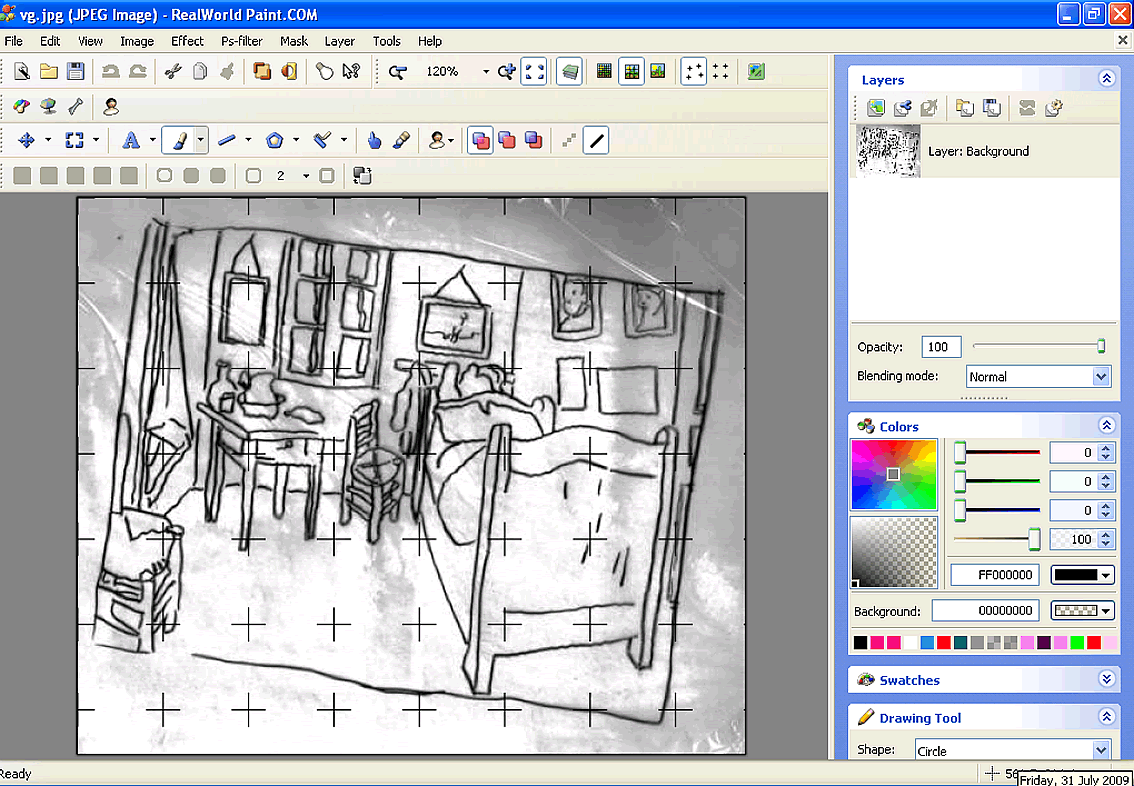Select the pointing hand tool
This screenshot has width=1134, height=786.
[374, 140]
